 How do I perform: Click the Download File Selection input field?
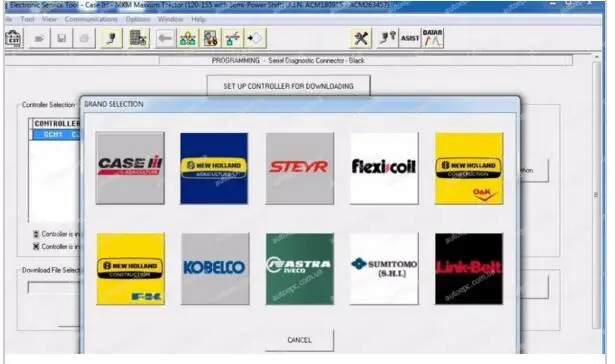pos(54,288)
